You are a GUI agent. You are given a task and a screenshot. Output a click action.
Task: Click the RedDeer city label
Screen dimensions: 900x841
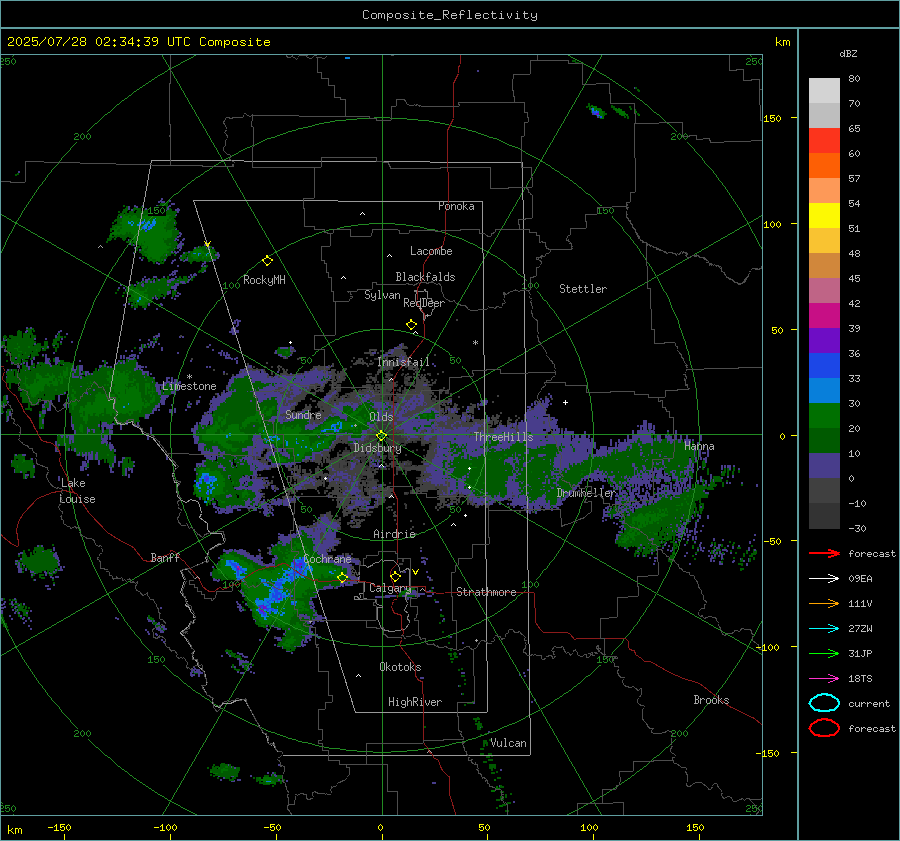click(424, 303)
